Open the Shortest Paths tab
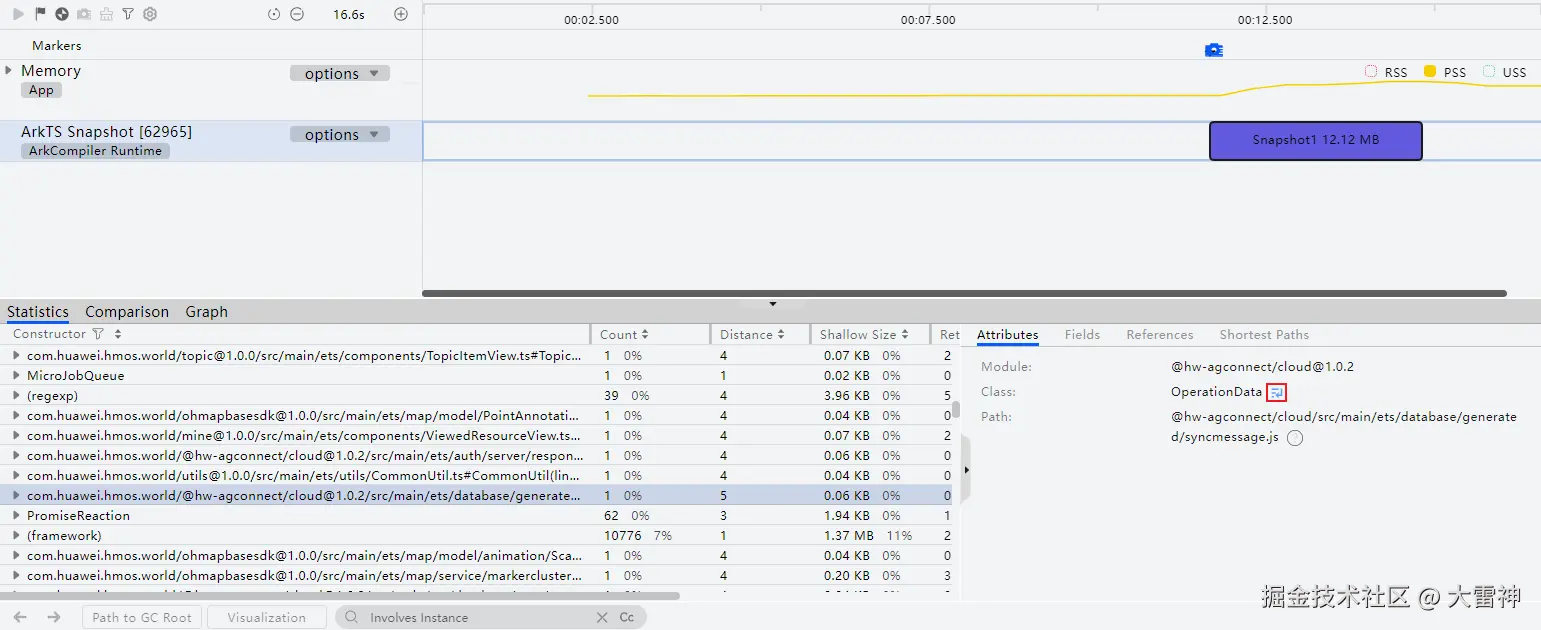The height and width of the screenshot is (630, 1541). pyautogui.click(x=1264, y=335)
